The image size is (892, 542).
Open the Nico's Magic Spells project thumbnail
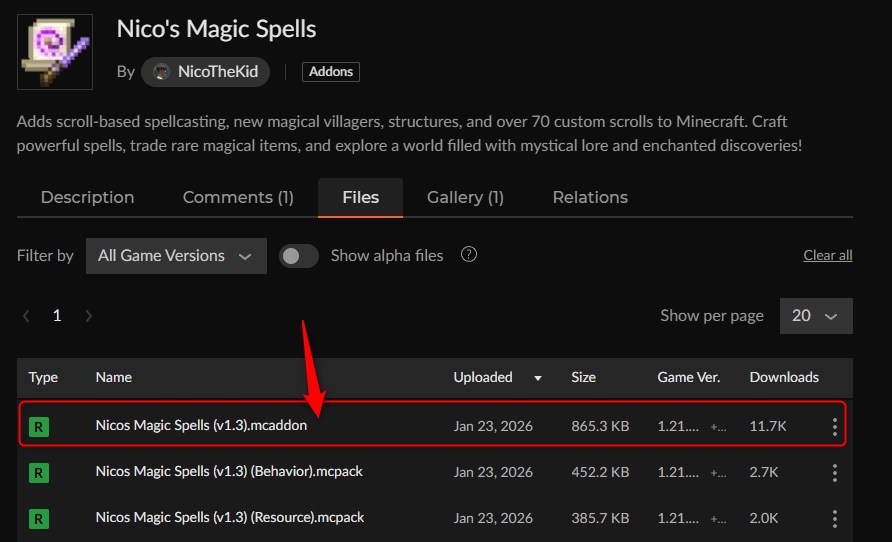coord(55,52)
